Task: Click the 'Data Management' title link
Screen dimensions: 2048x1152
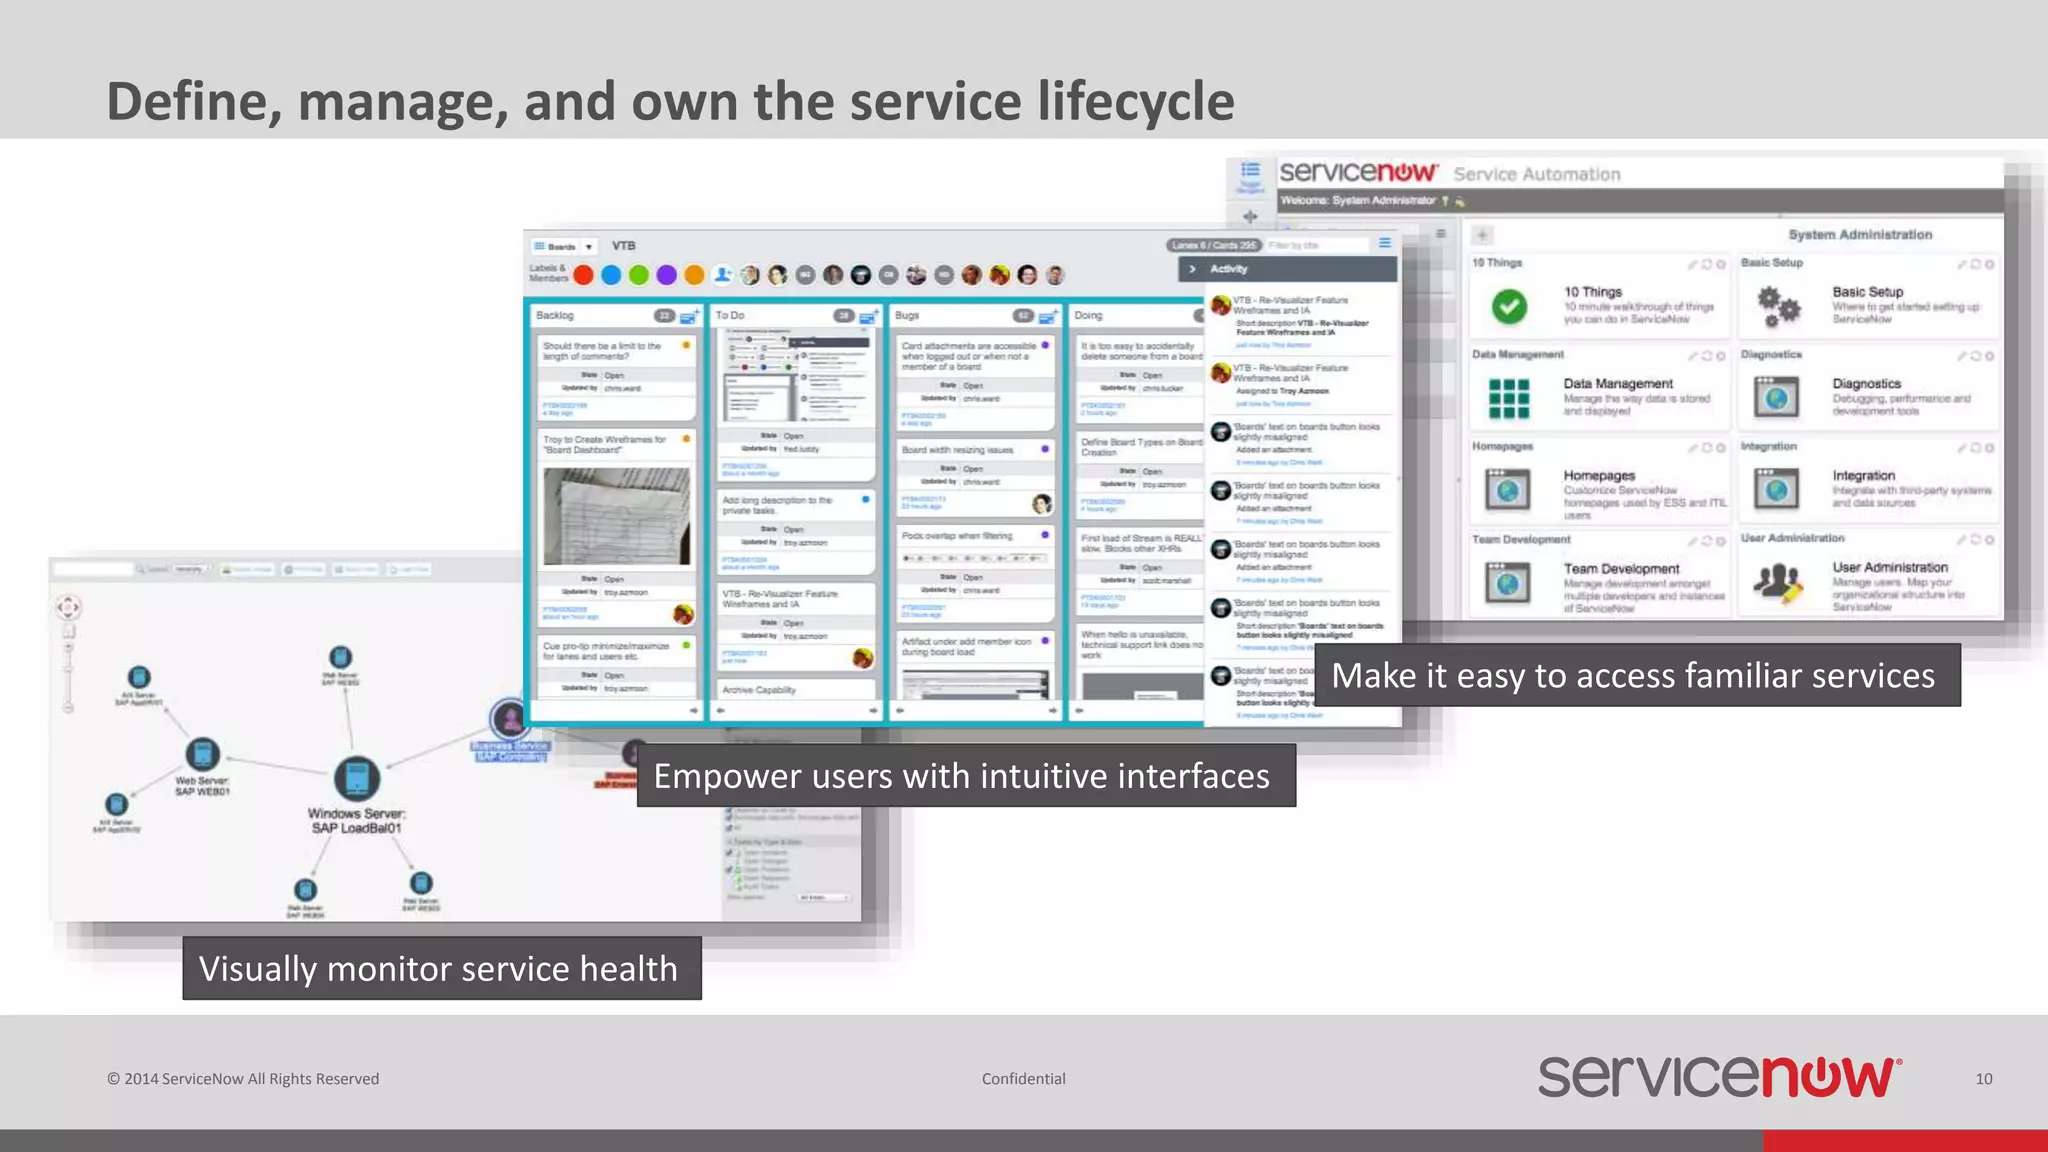Action: click(x=1618, y=384)
